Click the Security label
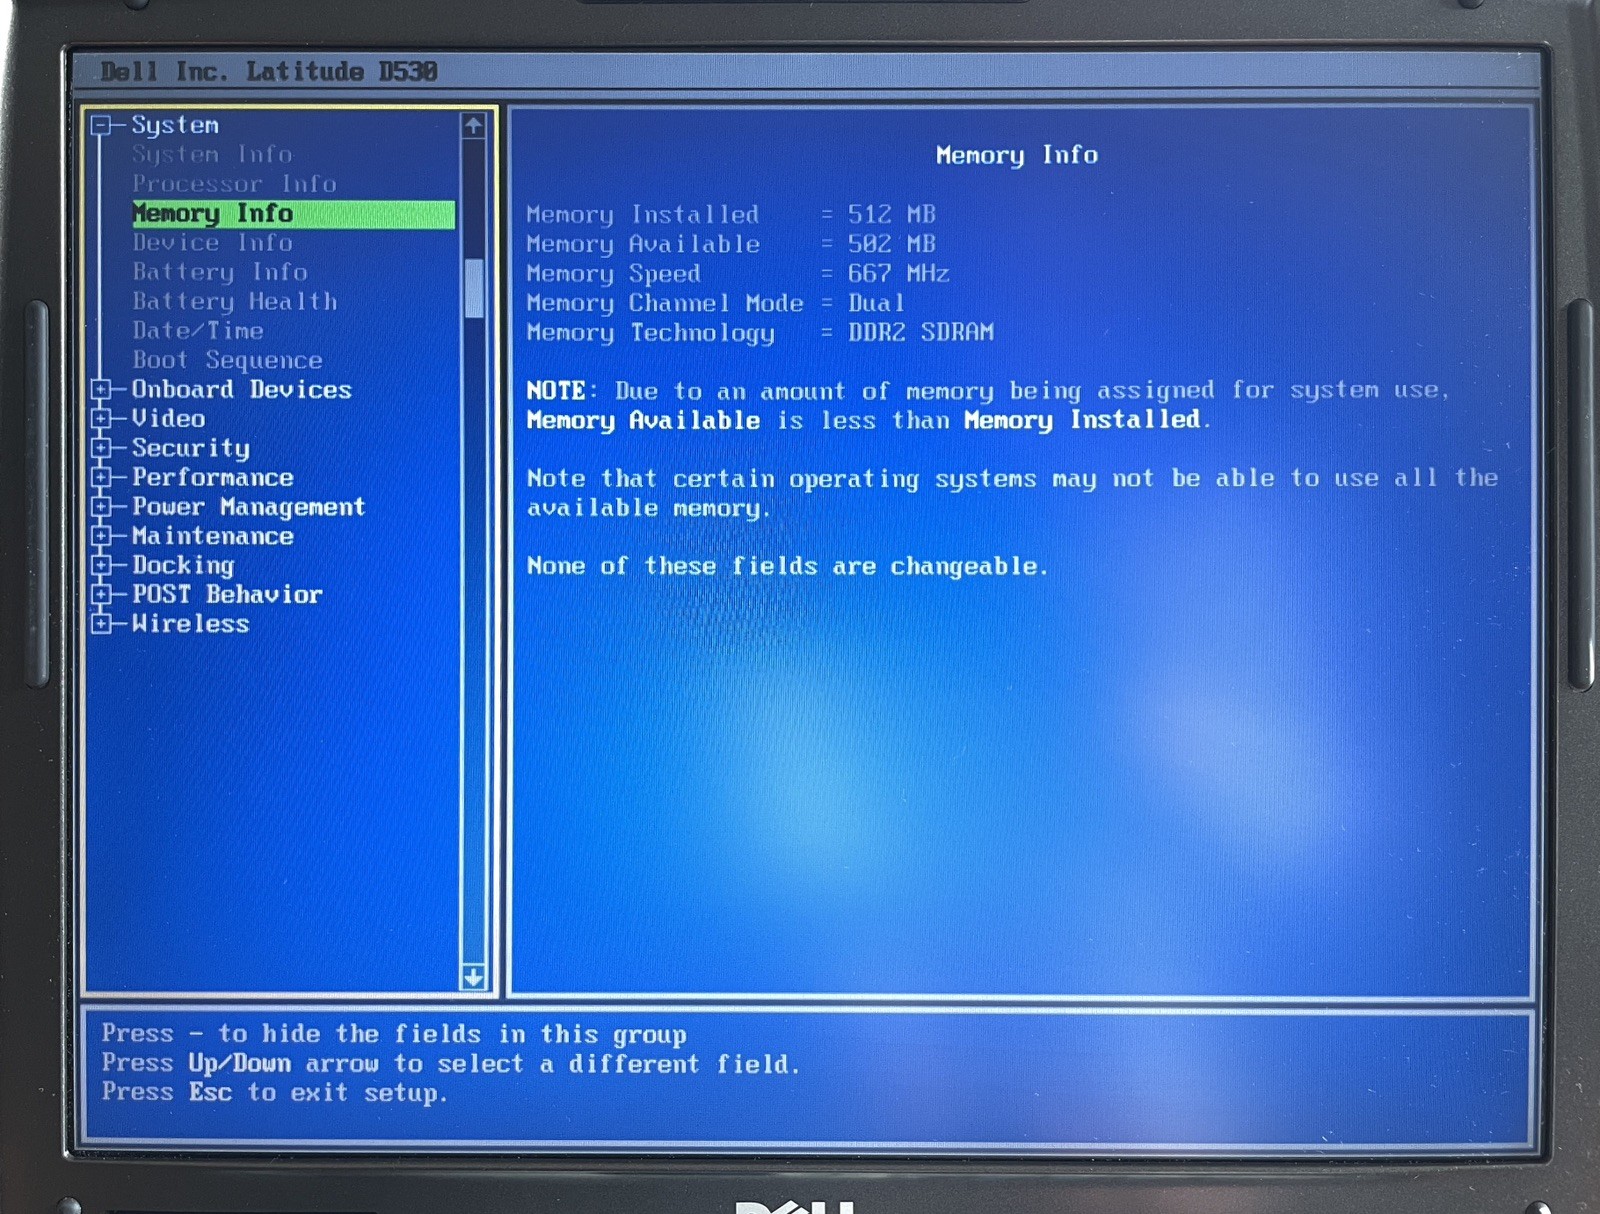Viewport: 1600px width, 1214px height. coord(191,449)
